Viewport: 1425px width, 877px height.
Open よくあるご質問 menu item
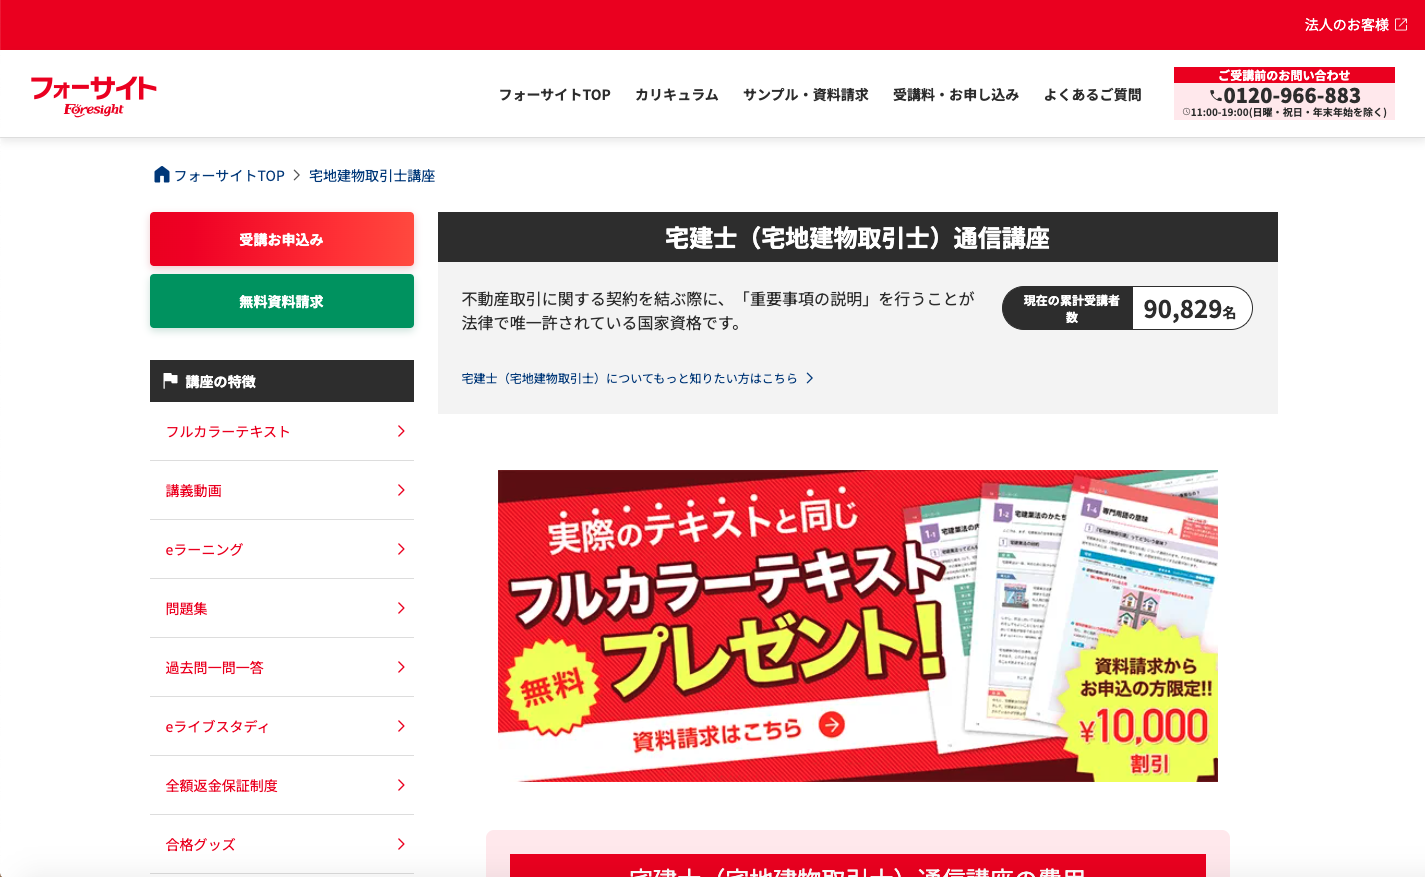pyautogui.click(x=1092, y=95)
